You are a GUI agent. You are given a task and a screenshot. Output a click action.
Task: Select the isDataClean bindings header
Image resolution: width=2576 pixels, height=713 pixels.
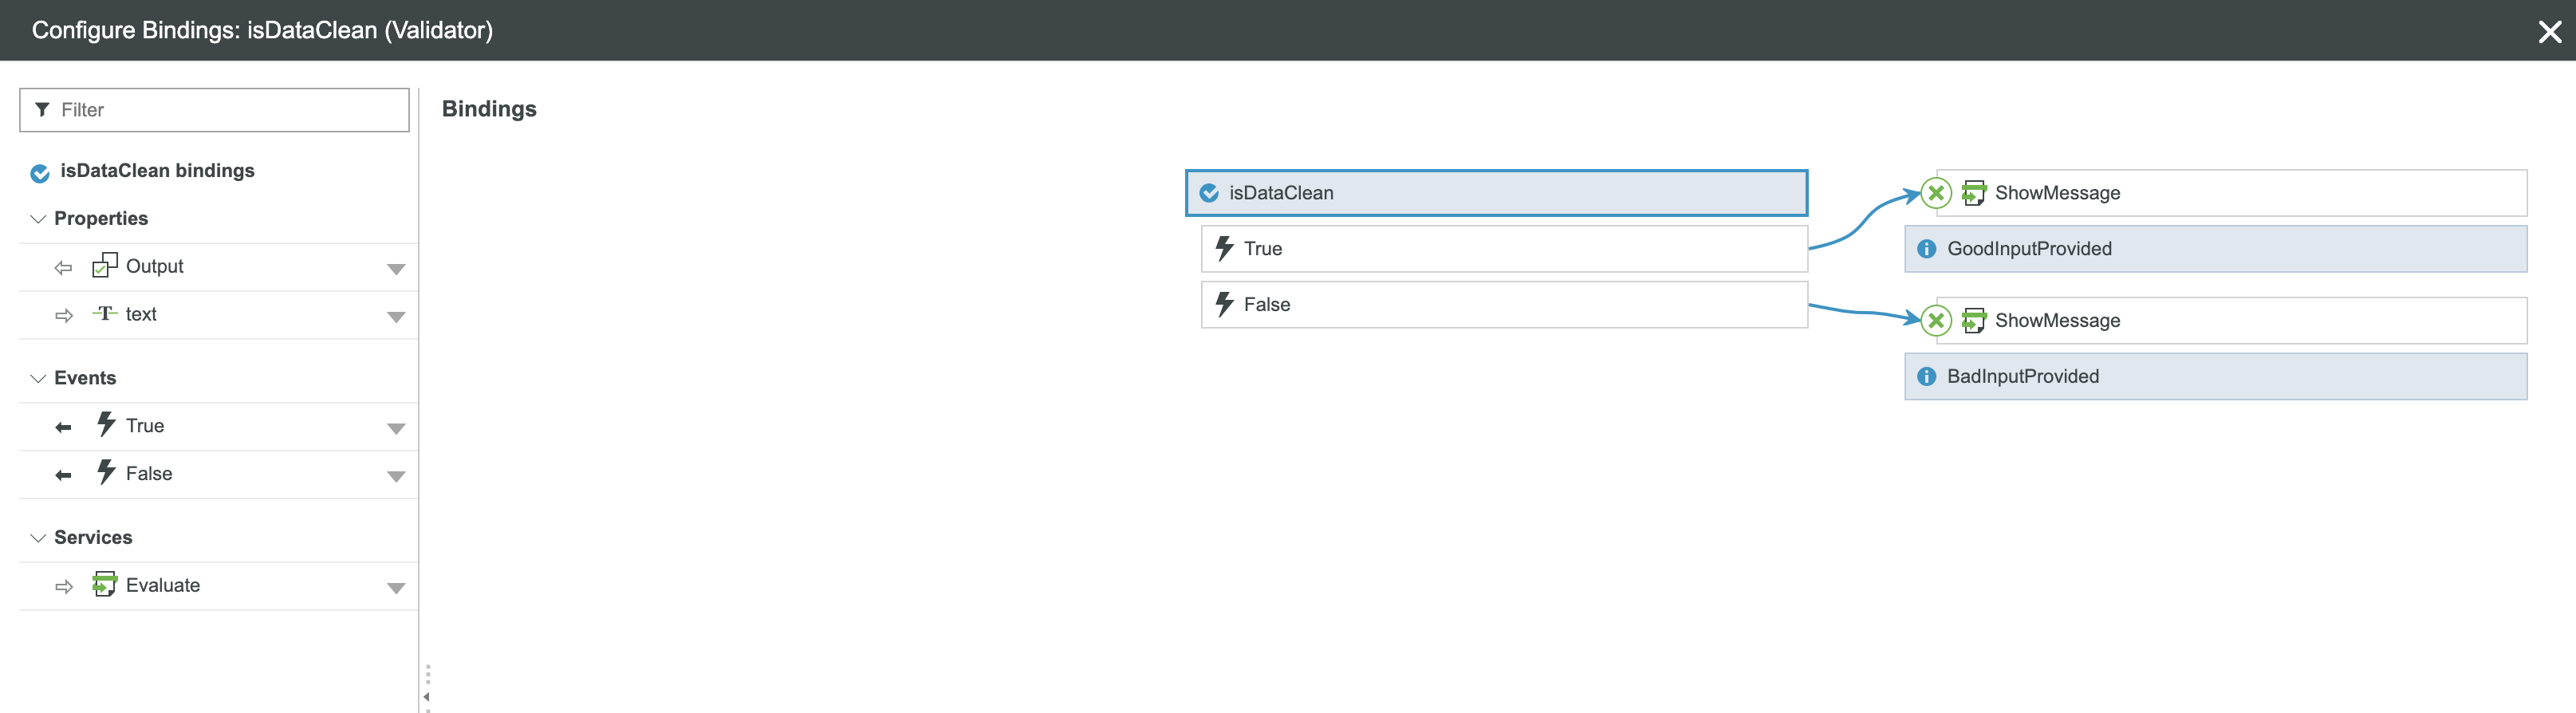click(157, 171)
